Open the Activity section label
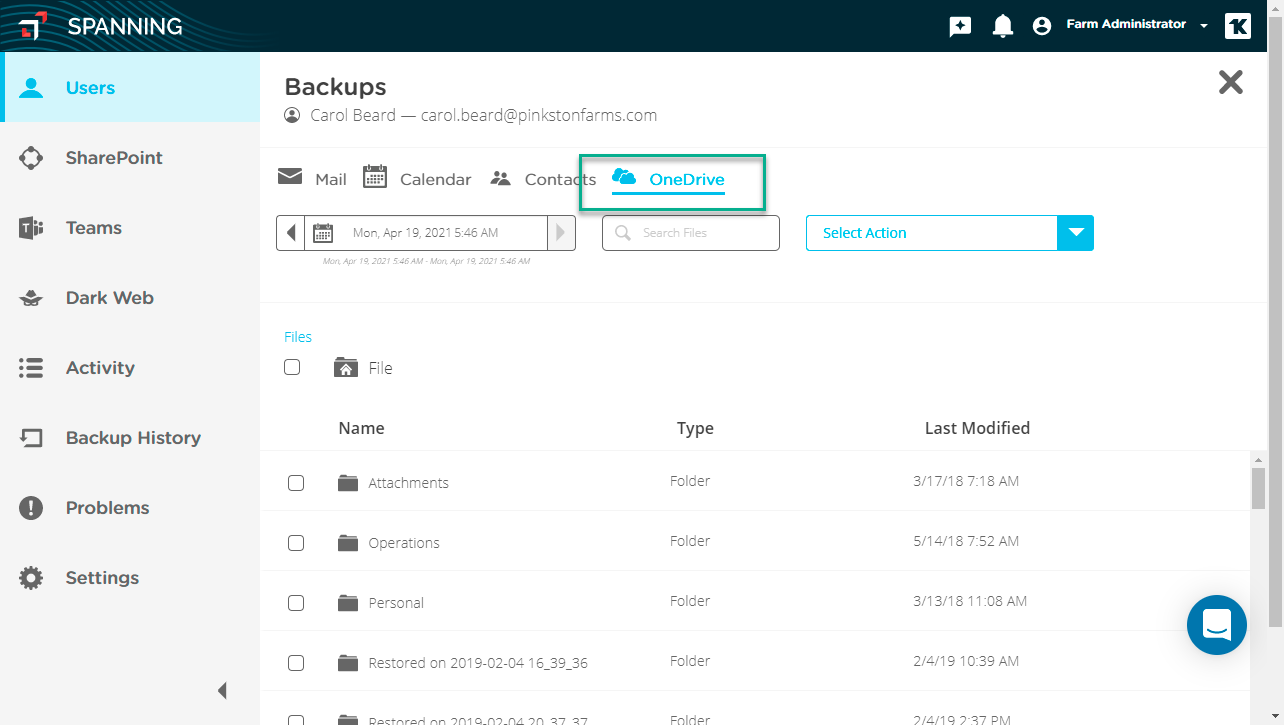 click(100, 368)
